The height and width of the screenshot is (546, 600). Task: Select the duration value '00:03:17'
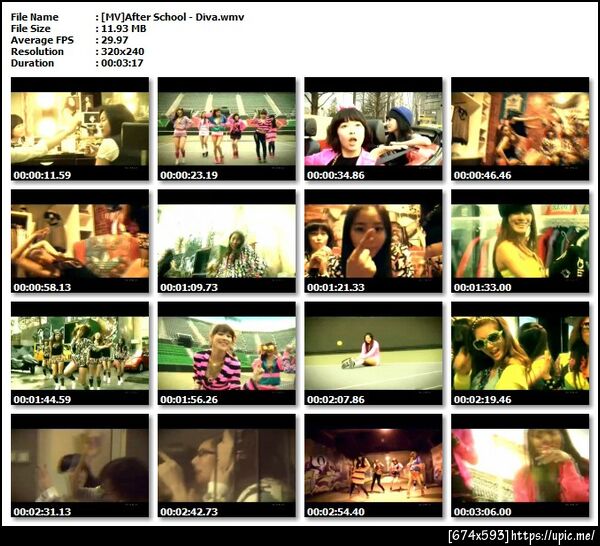click(x=122, y=63)
